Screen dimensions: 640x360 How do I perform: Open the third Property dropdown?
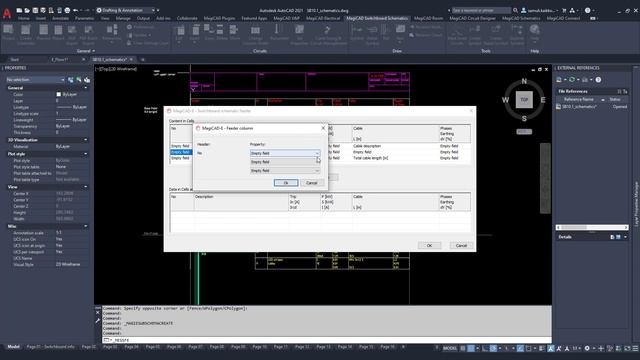pyautogui.click(x=285, y=171)
